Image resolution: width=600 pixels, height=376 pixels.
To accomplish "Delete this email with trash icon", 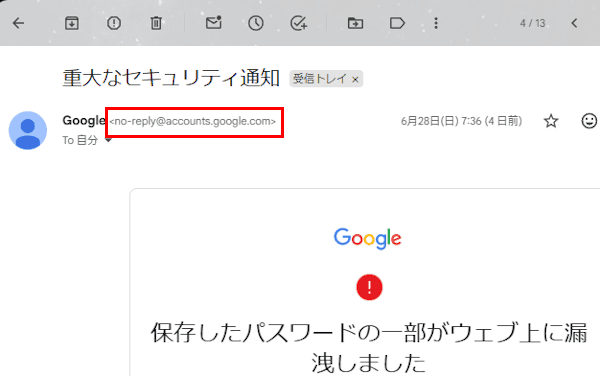I will tap(156, 23).
